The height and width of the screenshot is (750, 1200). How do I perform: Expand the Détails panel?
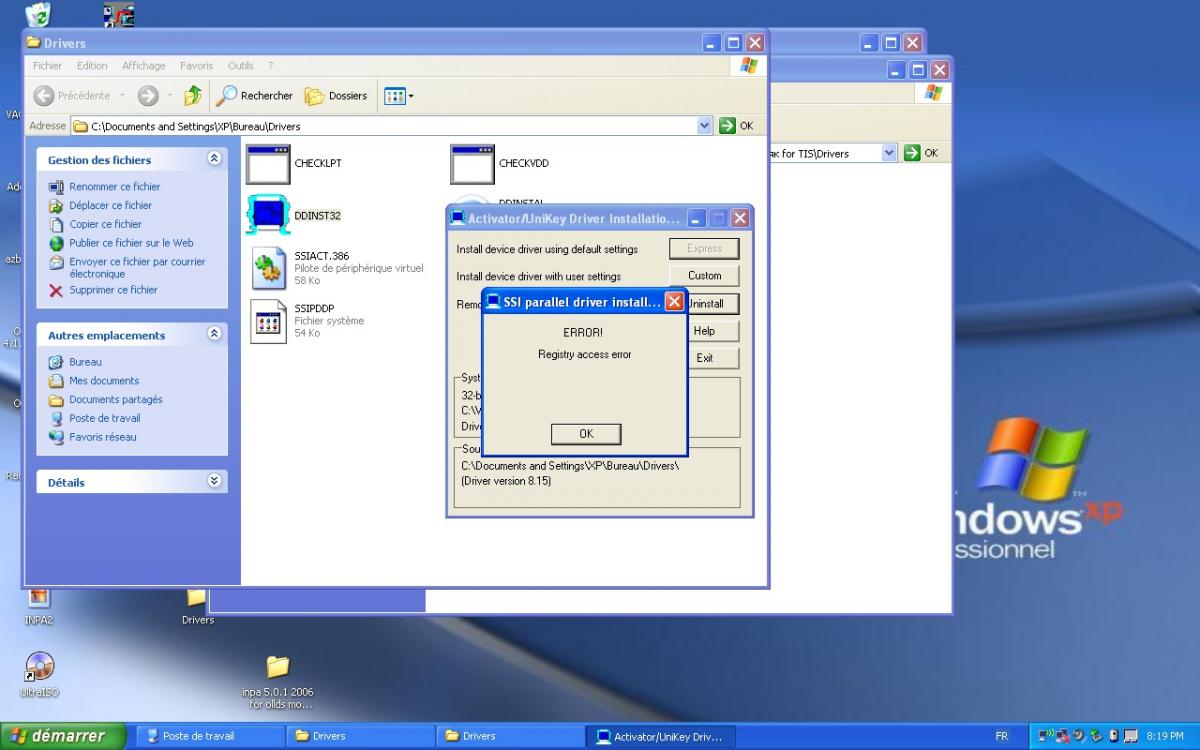(x=214, y=481)
